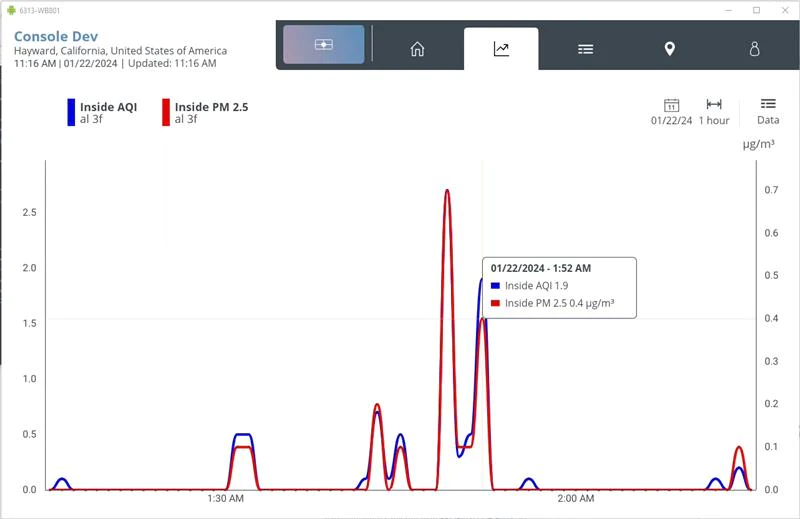Click the 1:30 AM axis label
Viewport: 800px width, 519px height.
pos(226,498)
